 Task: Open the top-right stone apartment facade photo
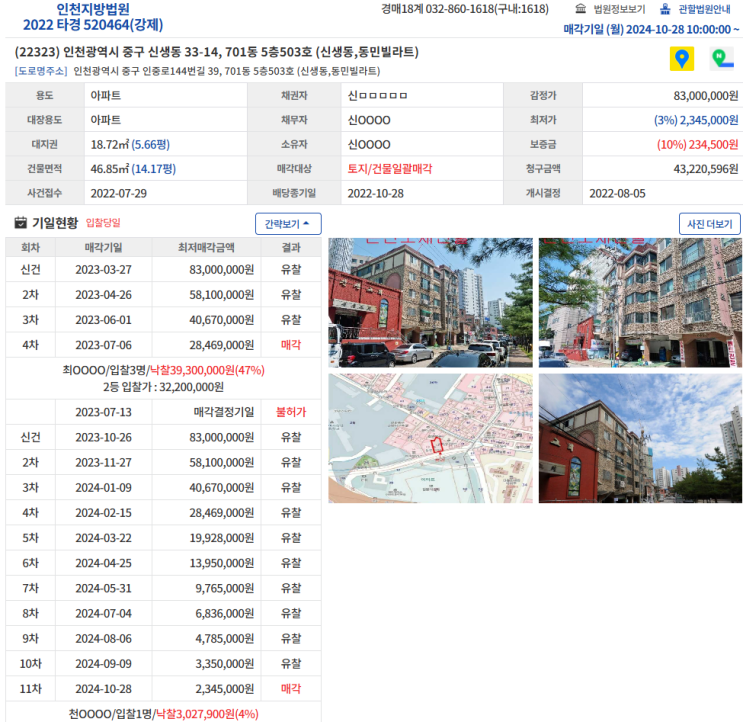pyautogui.click(x=641, y=302)
